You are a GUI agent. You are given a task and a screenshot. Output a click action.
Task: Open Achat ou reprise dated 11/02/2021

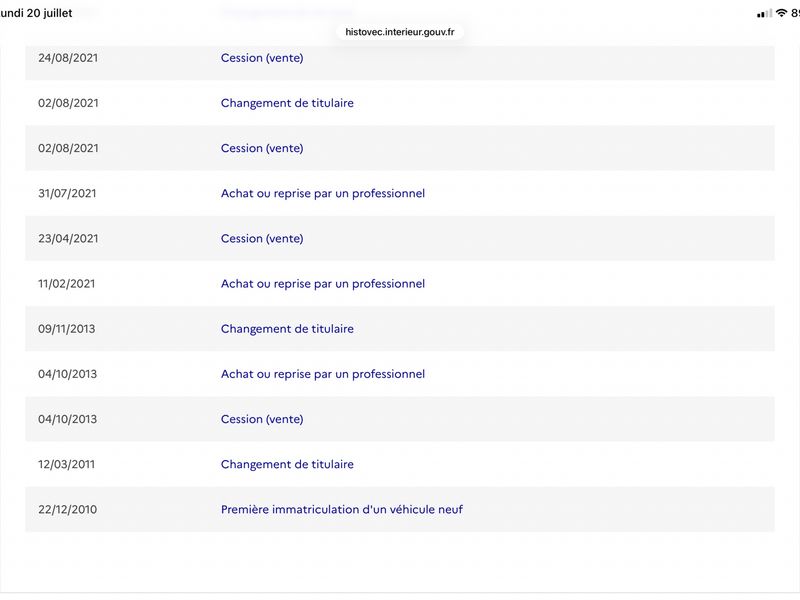click(x=322, y=284)
